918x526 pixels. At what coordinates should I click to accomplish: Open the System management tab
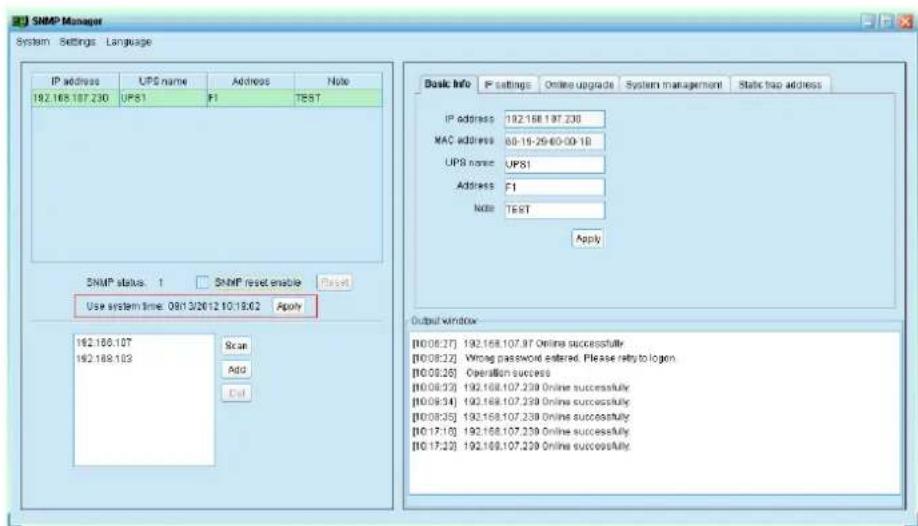pyautogui.click(x=674, y=84)
